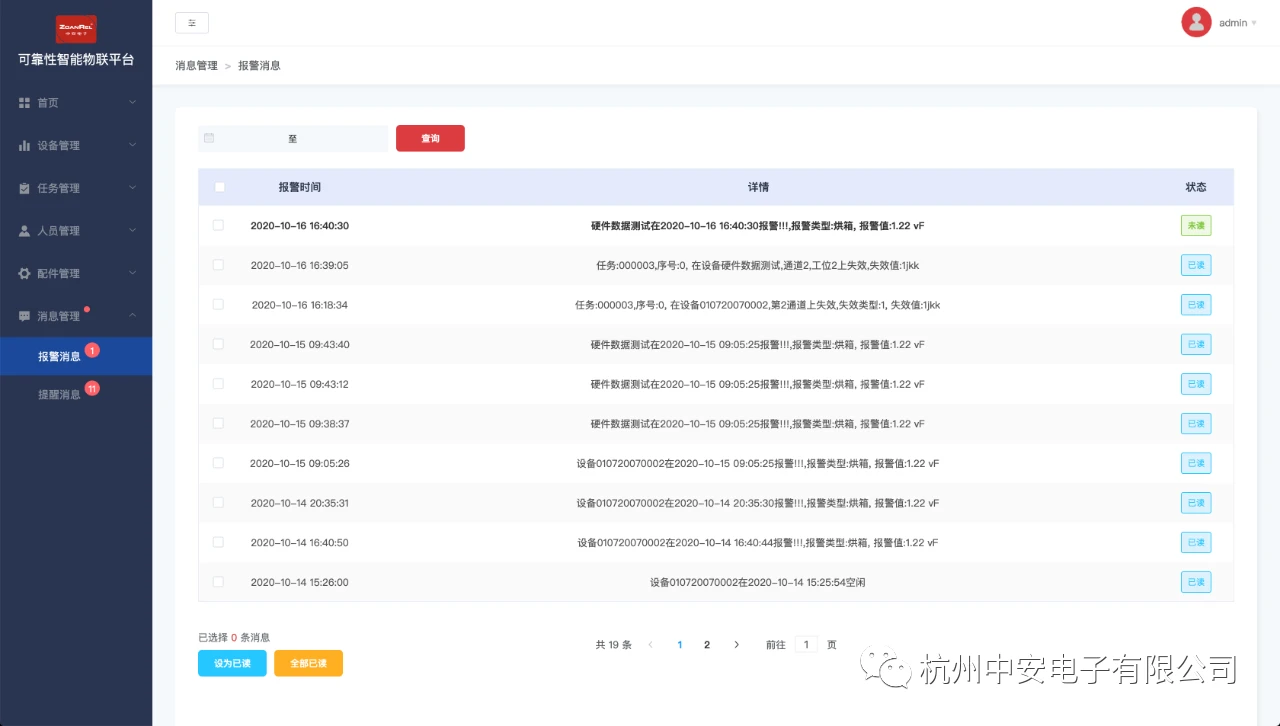
Task: Click the calendar icon in date range field
Action: click(x=209, y=138)
